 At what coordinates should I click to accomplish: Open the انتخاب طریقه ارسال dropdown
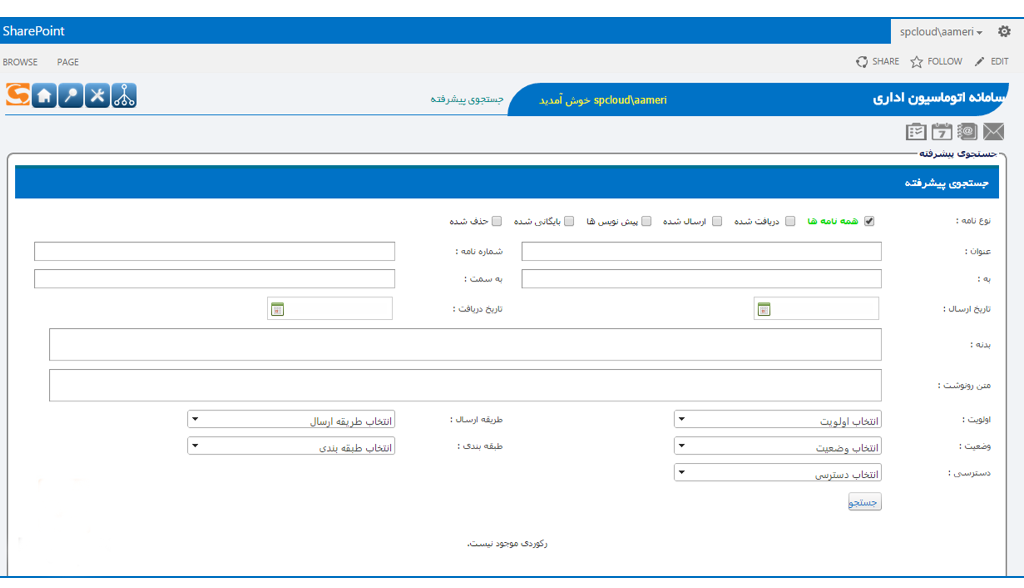pos(291,420)
